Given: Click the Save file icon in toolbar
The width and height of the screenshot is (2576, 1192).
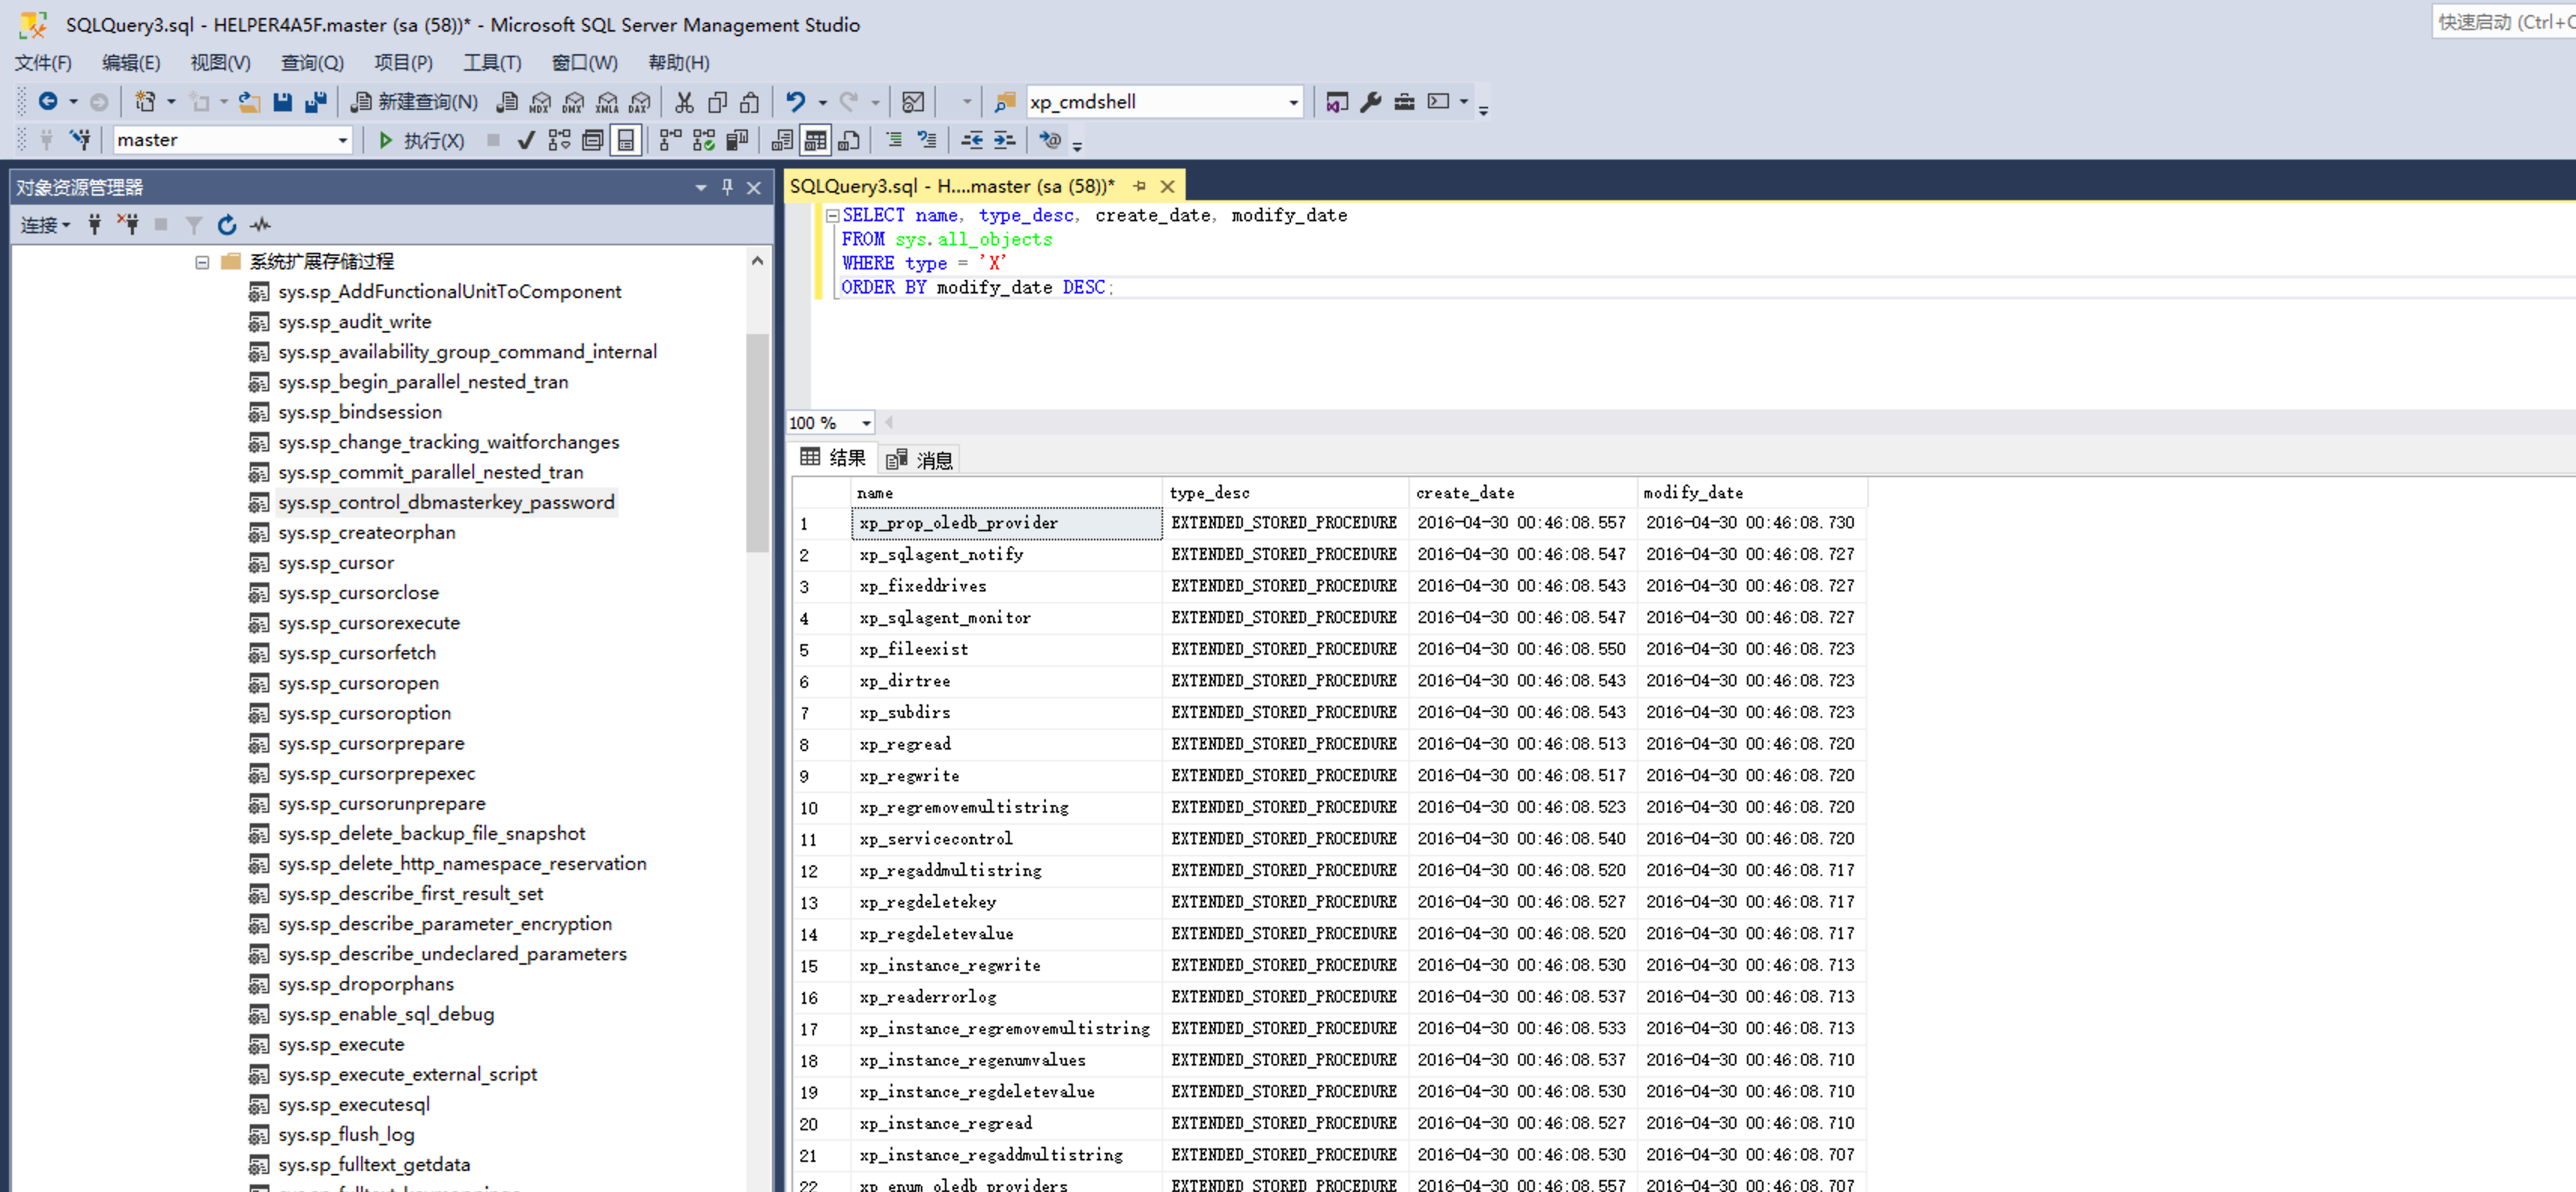Looking at the screenshot, I should pos(283,102).
